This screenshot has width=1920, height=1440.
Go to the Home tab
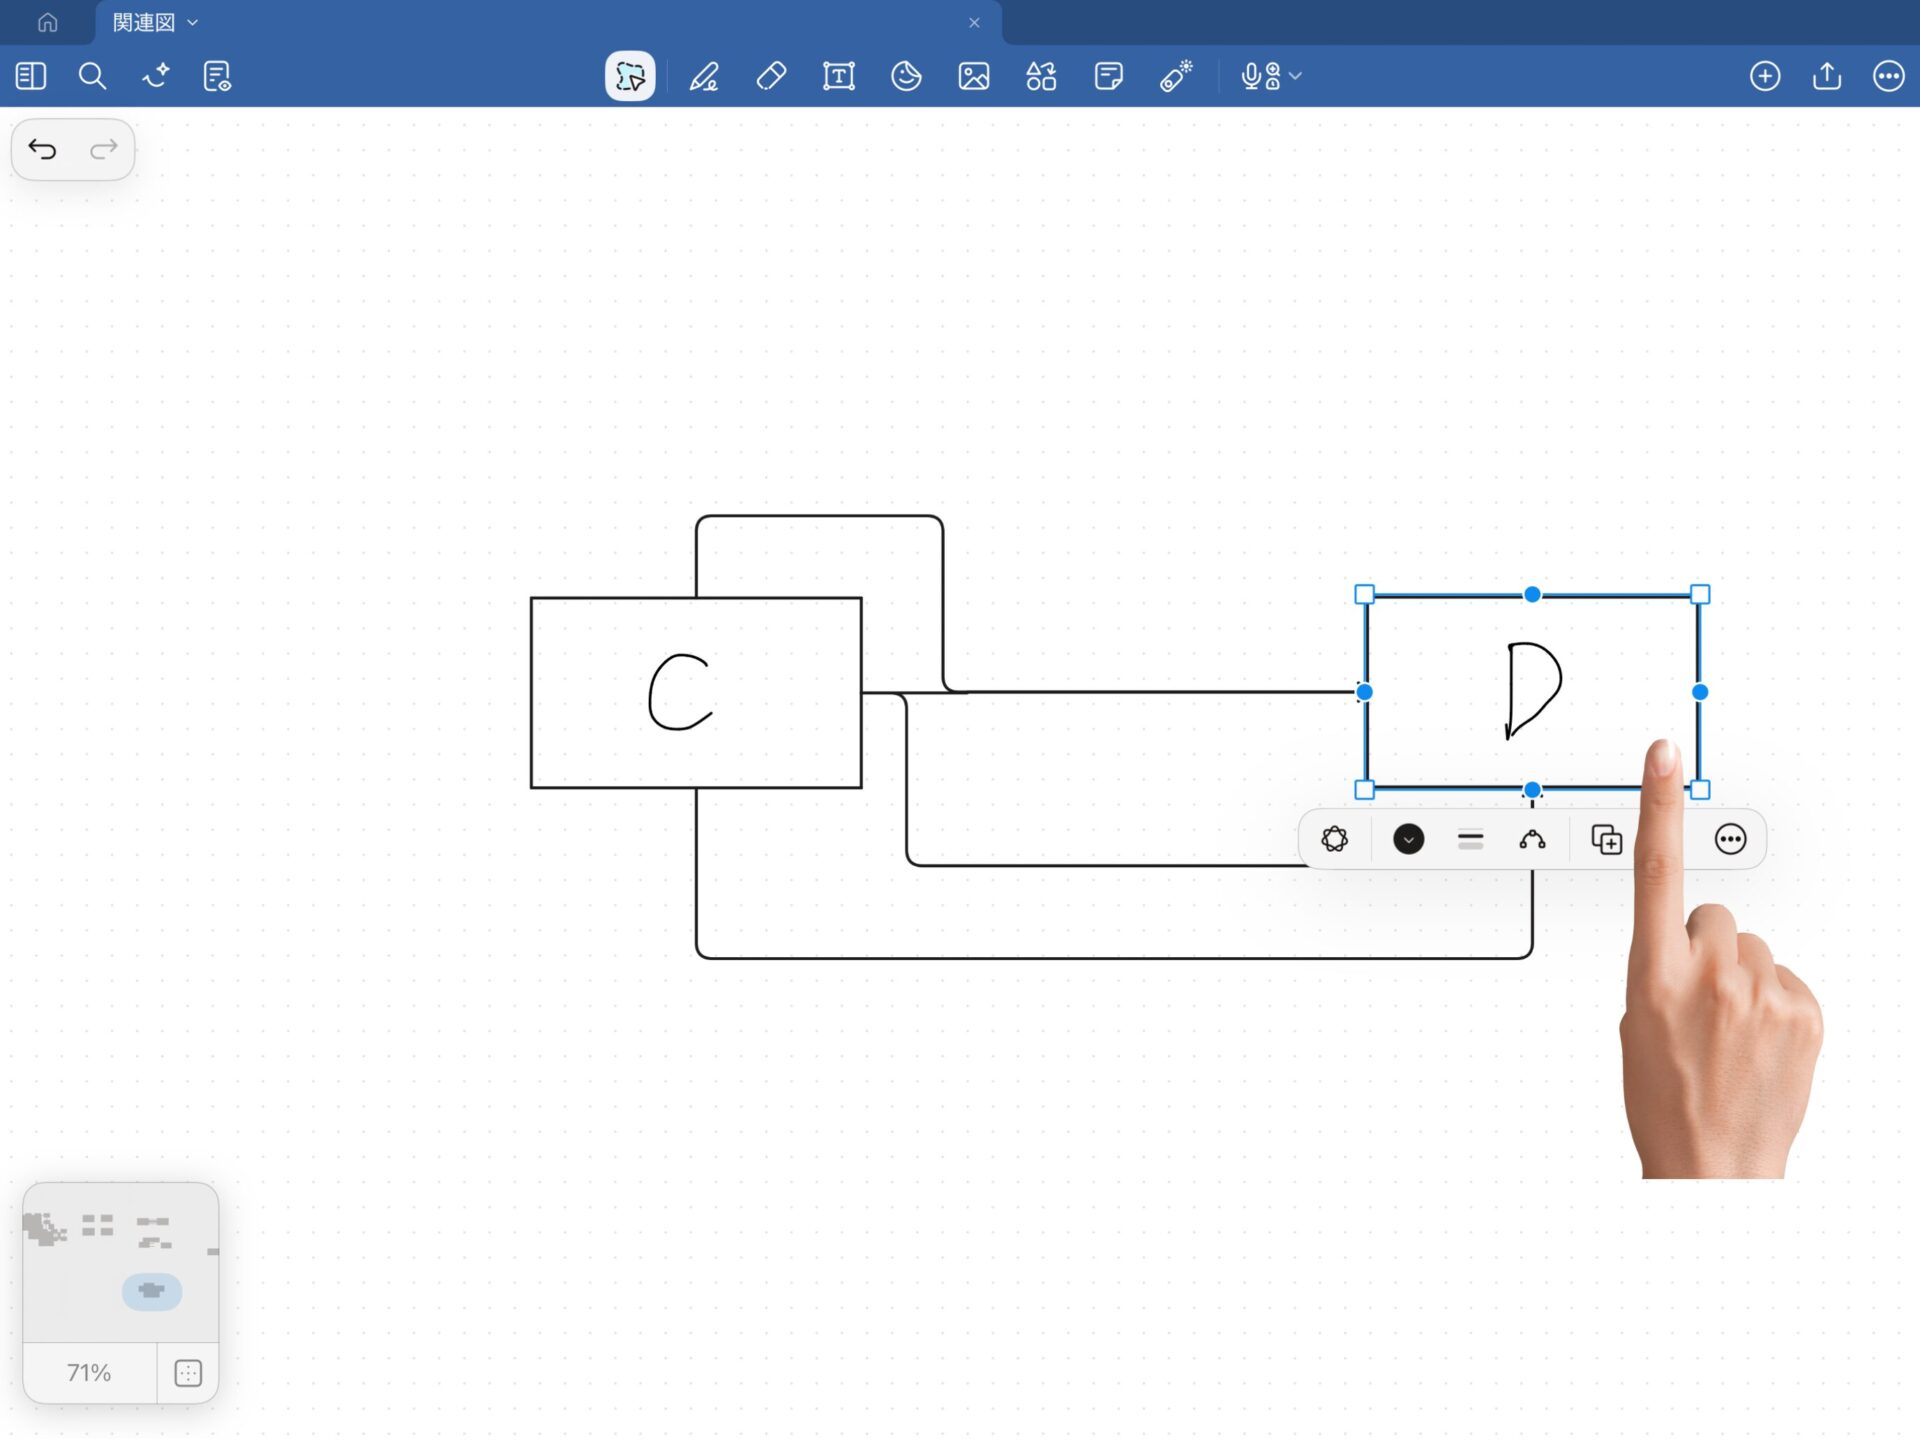(47, 22)
